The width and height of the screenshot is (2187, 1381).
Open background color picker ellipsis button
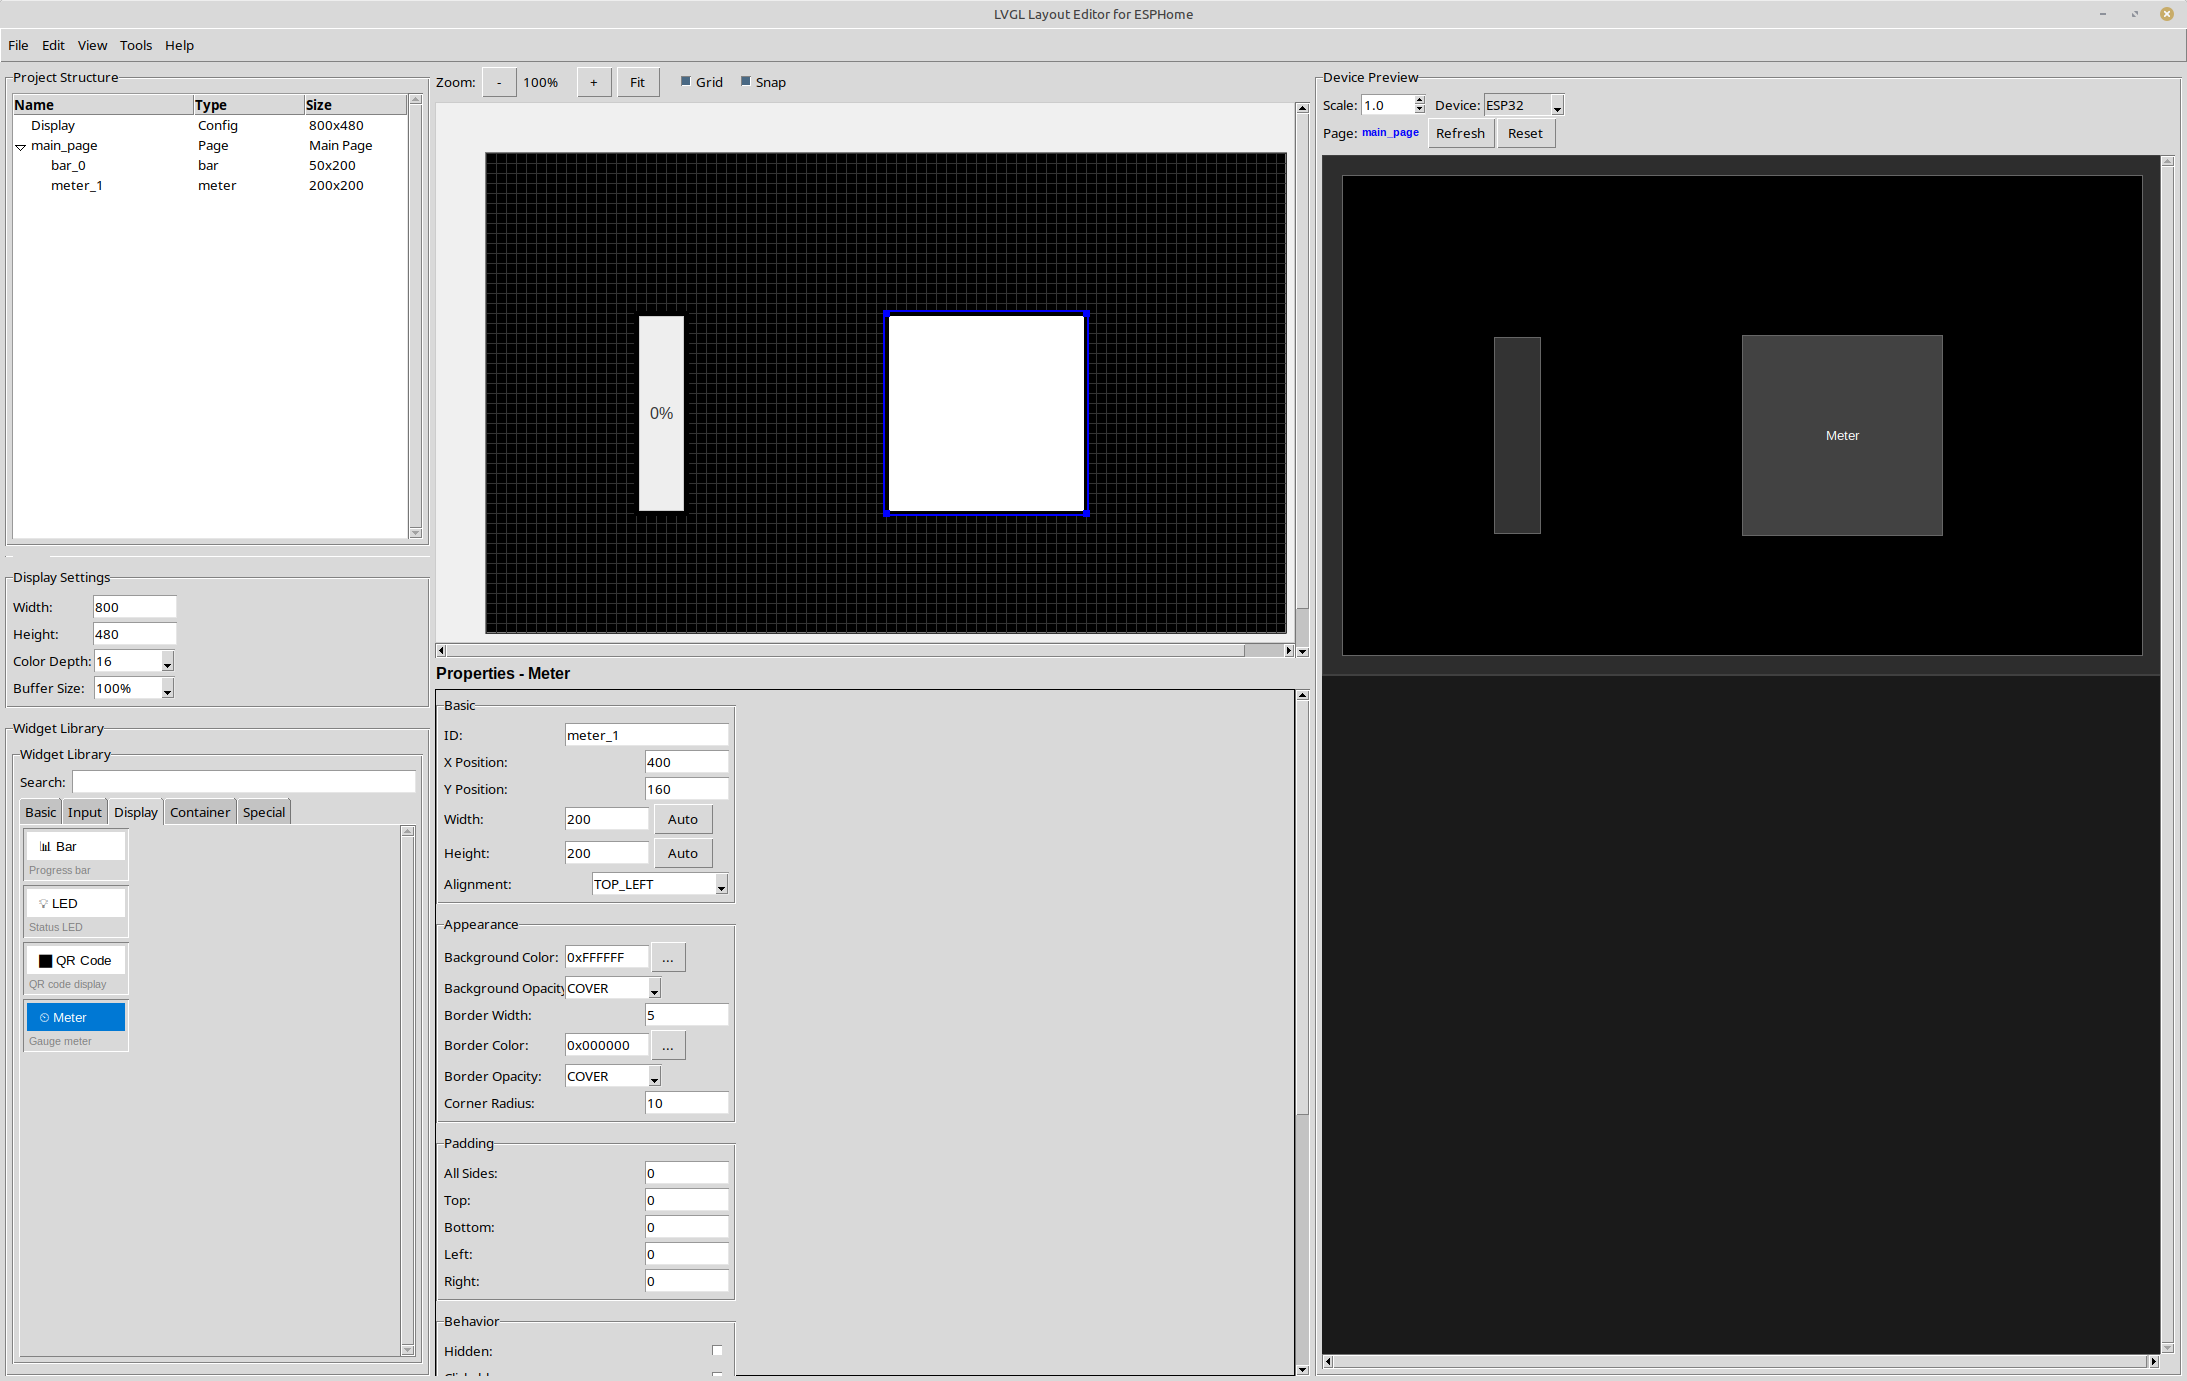(667, 958)
